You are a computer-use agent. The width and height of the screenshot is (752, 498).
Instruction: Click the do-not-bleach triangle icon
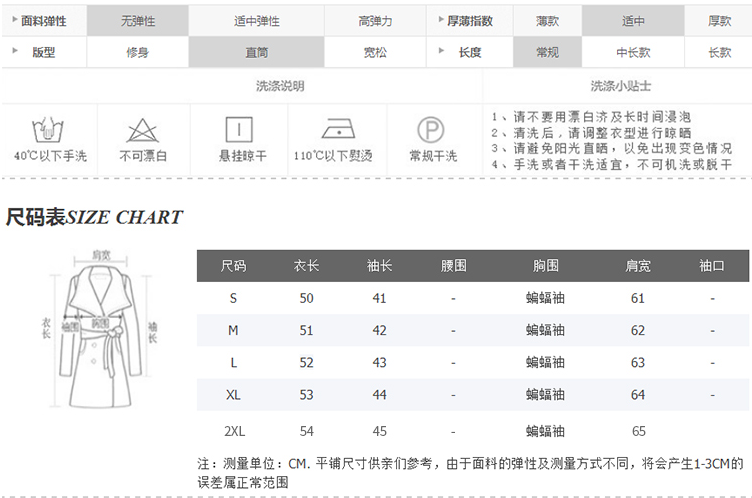142,130
